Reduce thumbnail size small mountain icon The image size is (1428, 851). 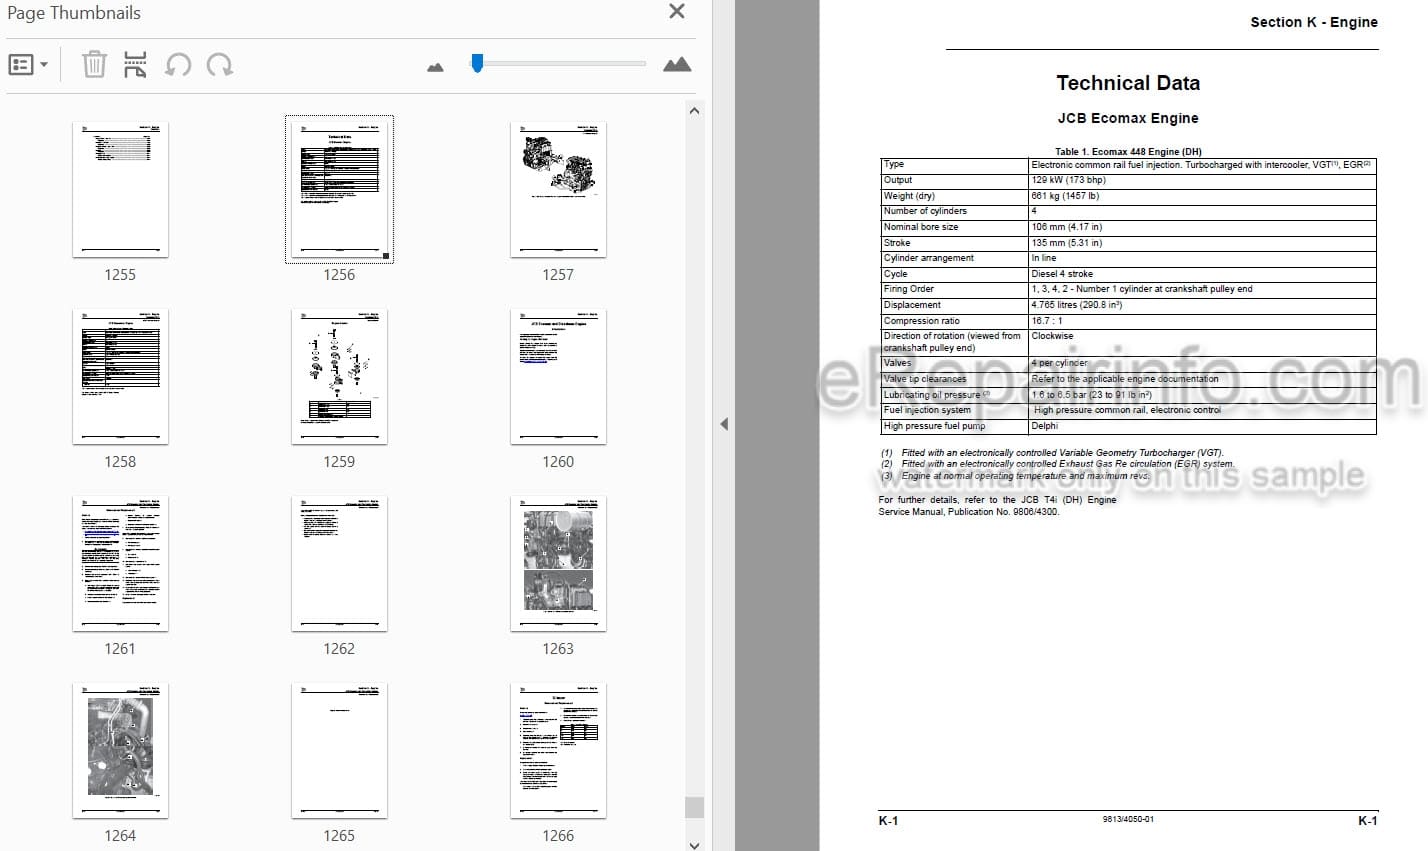(435, 67)
